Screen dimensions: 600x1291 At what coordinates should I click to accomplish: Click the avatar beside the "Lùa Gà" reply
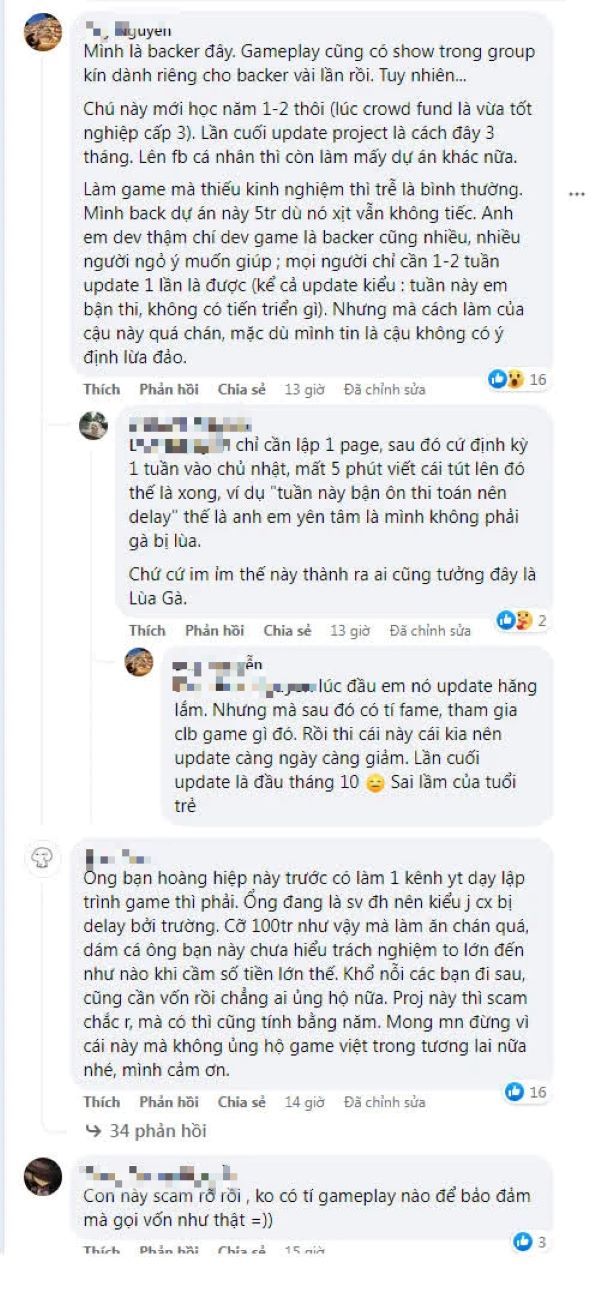pyautogui.click(x=93, y=425)
